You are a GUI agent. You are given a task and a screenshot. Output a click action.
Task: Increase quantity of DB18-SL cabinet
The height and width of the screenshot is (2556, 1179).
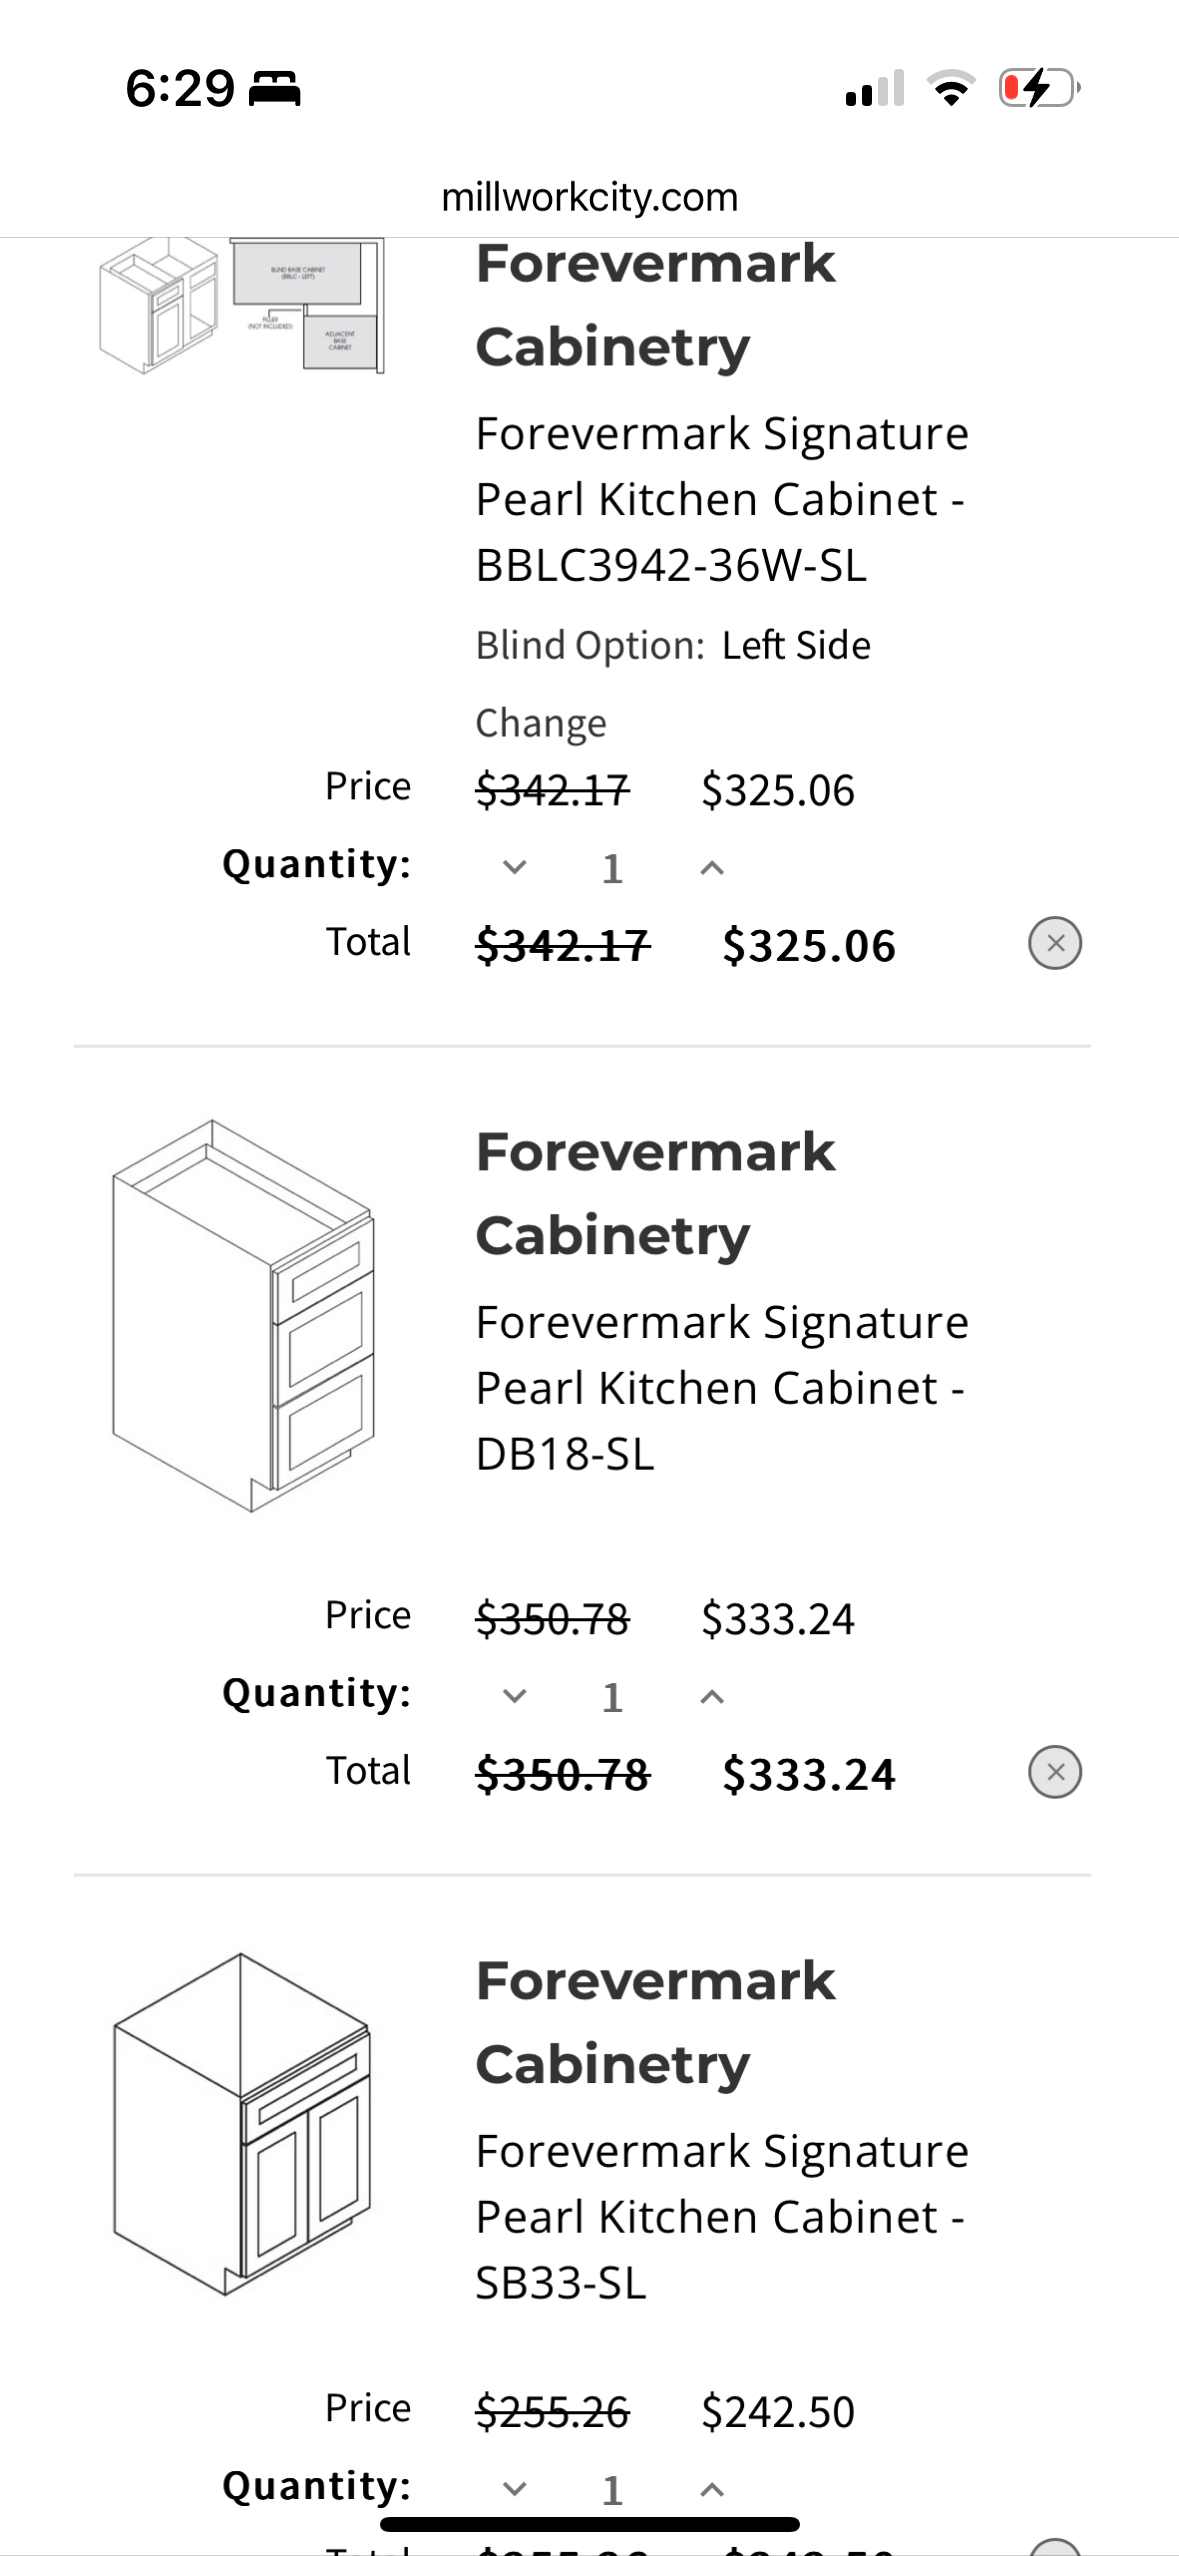point(711,1696)
